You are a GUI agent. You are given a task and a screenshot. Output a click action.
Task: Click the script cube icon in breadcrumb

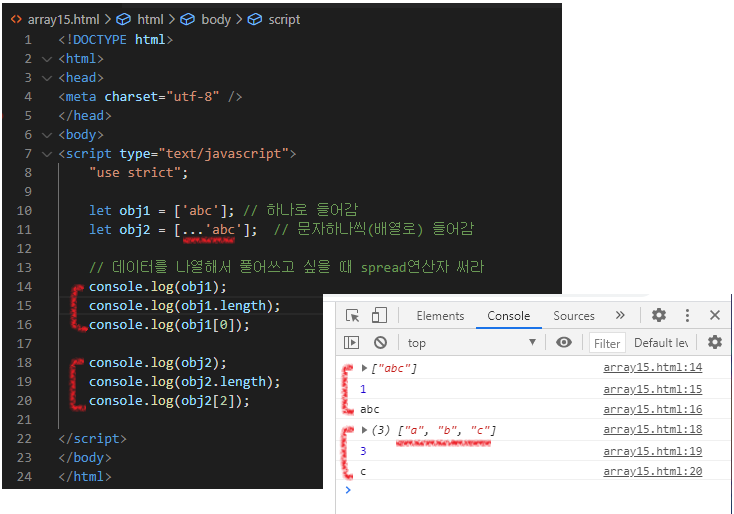[255, 19]
